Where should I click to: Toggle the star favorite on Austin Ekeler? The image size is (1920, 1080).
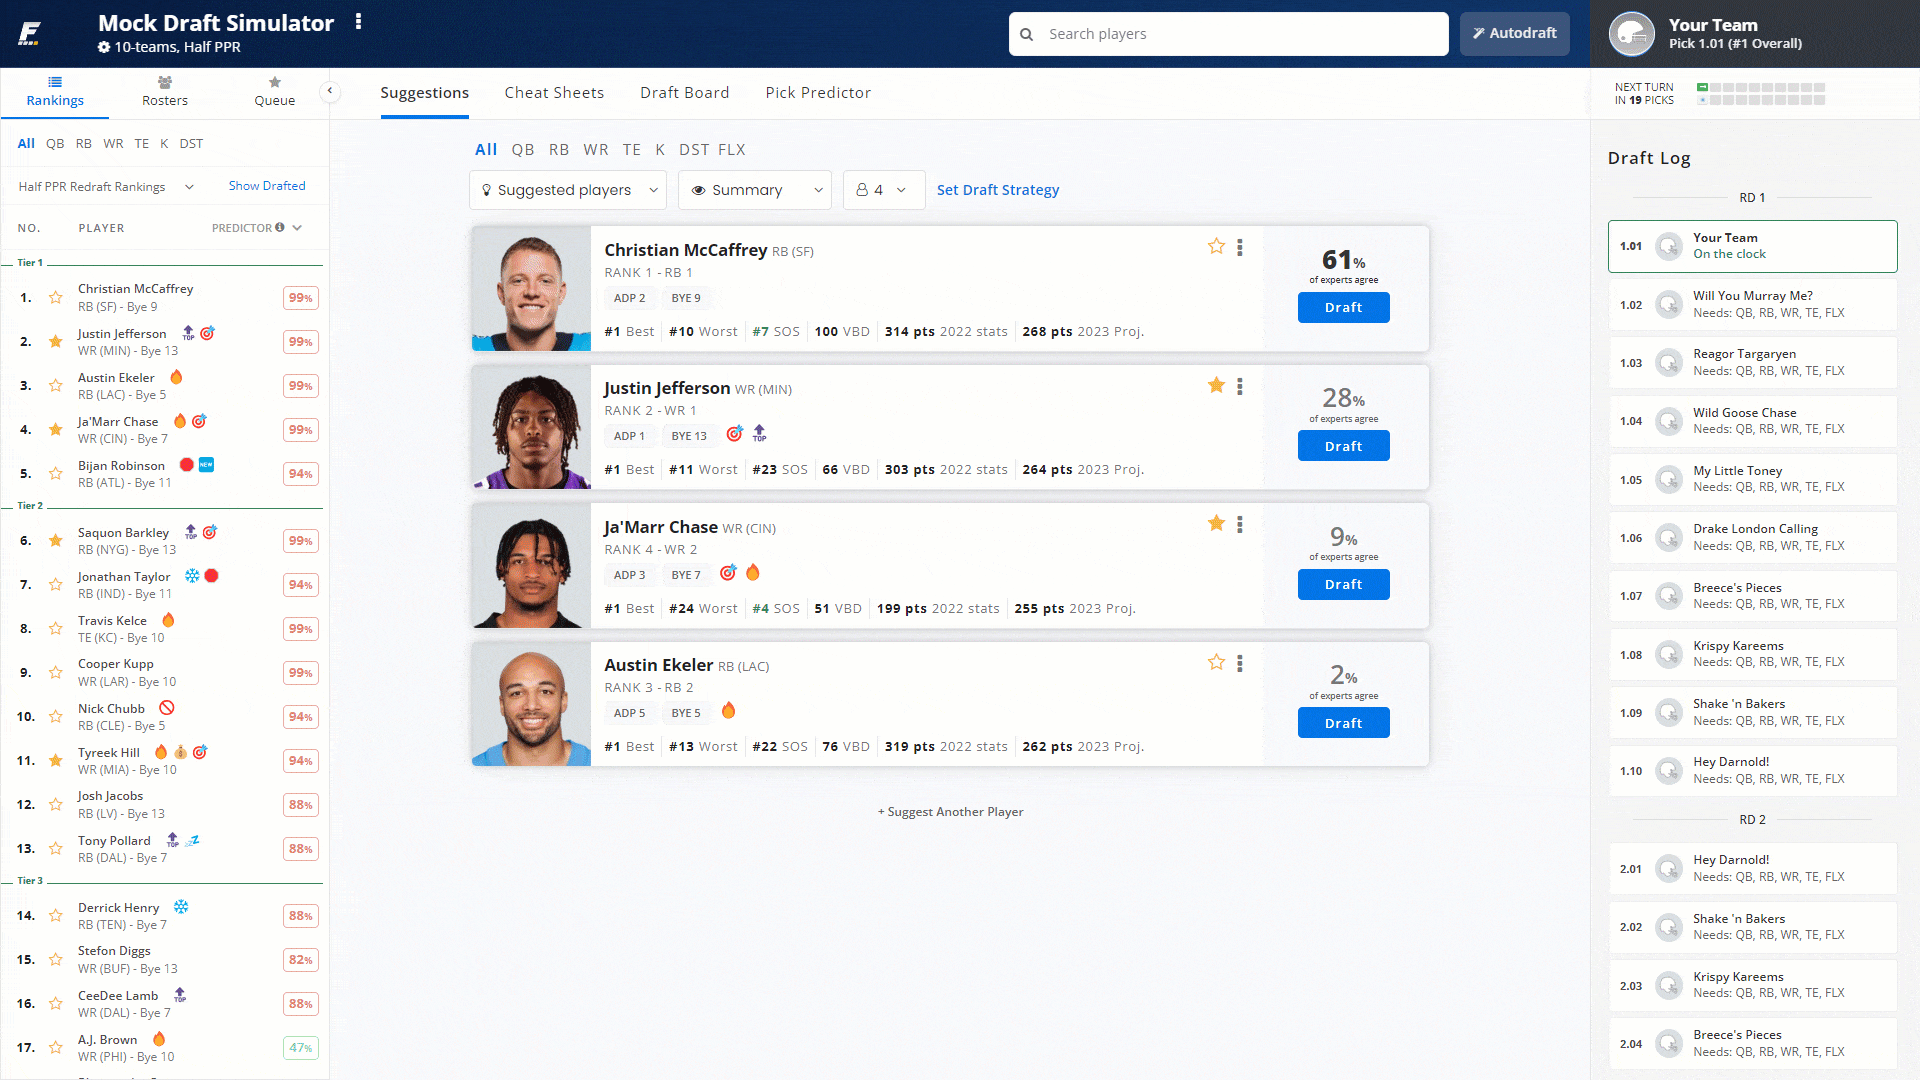tap(1216, 662)
